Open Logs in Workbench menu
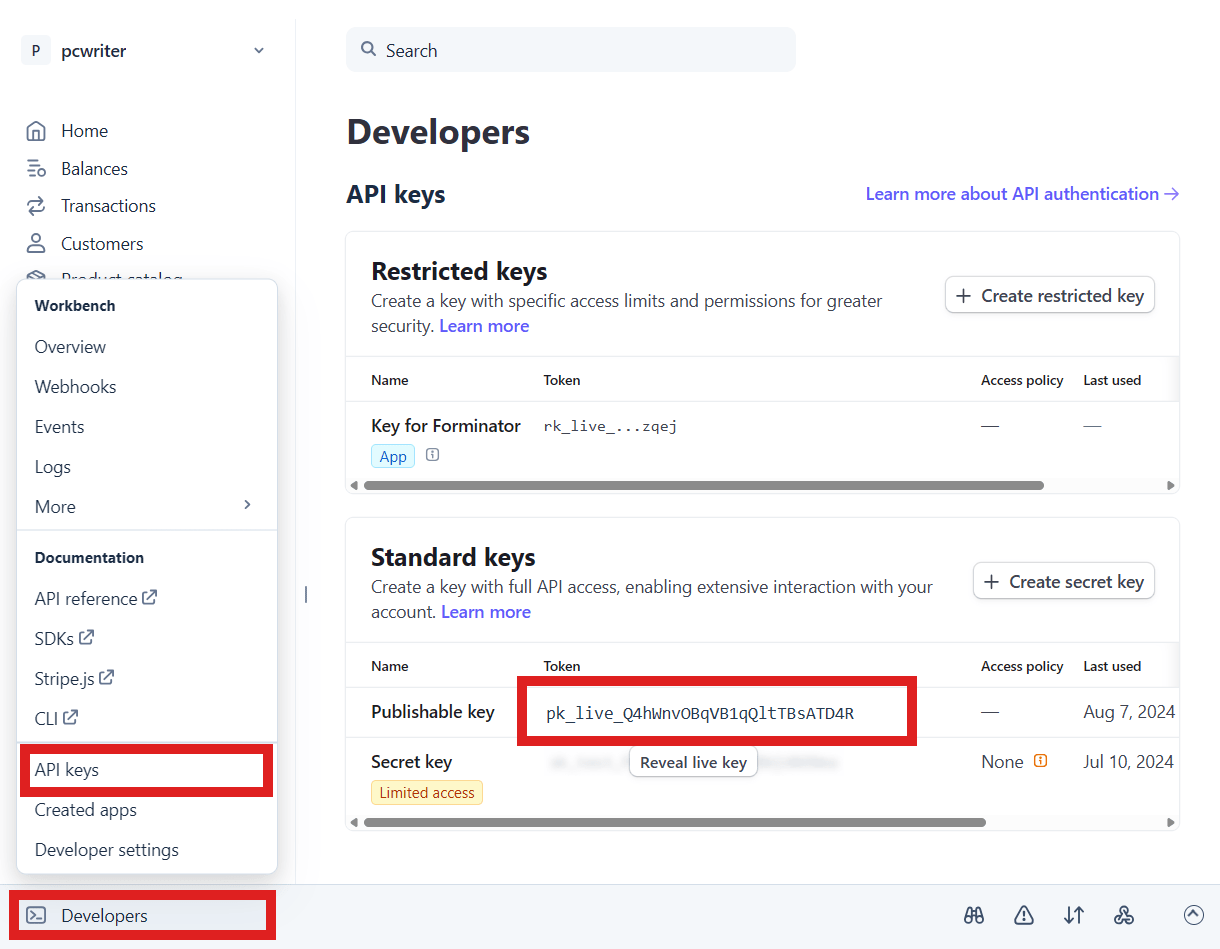This screenshot has height=949, width=1220. point(52,467)
